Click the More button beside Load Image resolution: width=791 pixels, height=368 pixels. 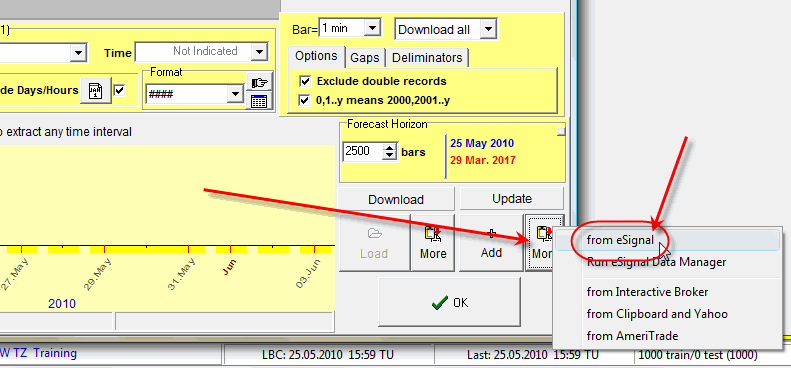[433, 243]
